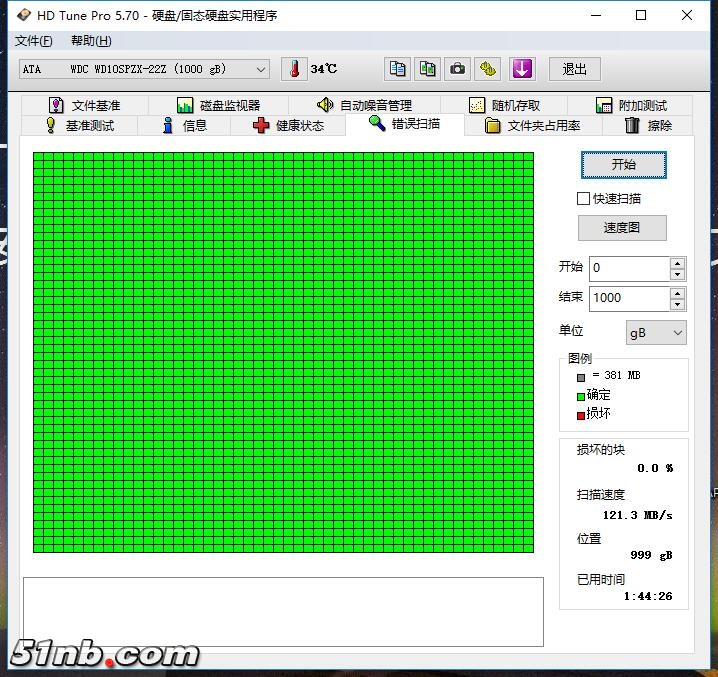Click the thermometer temperature icon
The height and width of the screenshot is (677, 718).
[x=295, y=69]
